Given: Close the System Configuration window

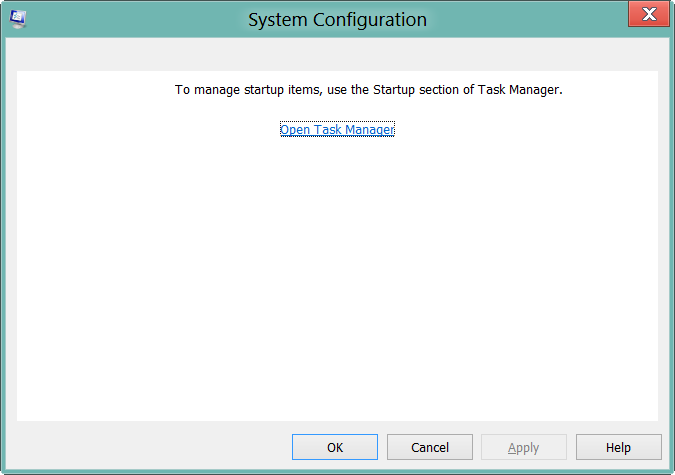Looking at the screenshot, I should coord(648,15).
